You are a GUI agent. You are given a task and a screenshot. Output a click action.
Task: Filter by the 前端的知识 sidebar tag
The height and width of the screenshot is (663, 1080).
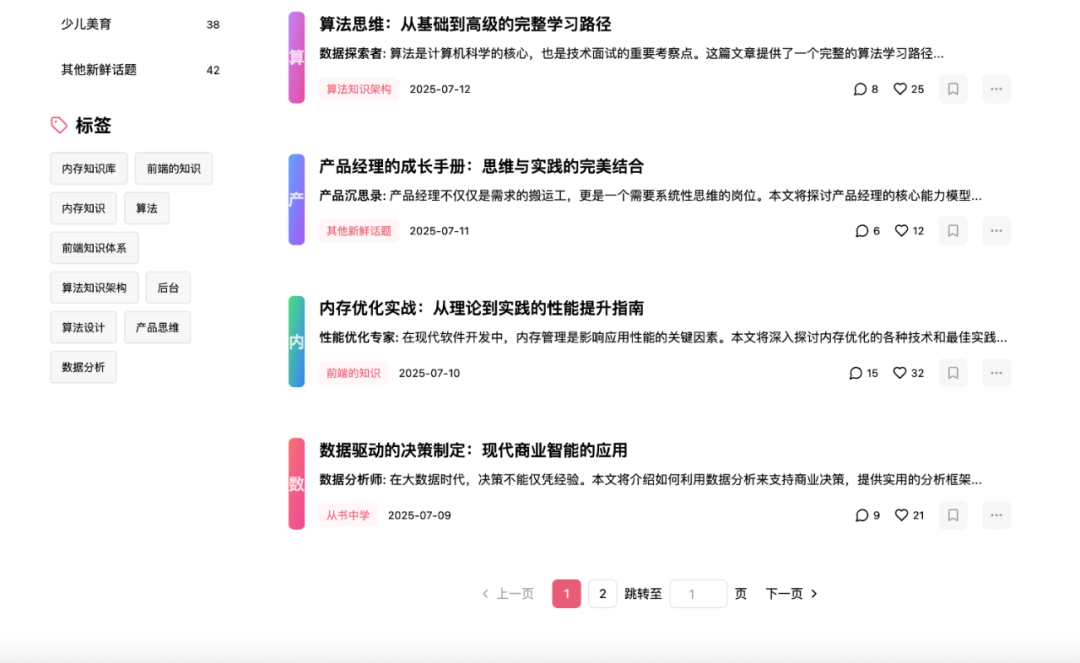coord(174,169)
